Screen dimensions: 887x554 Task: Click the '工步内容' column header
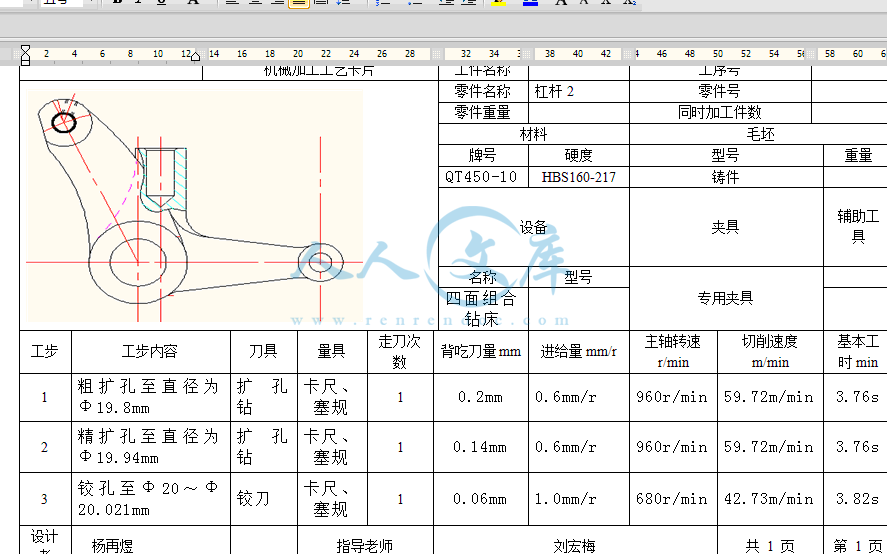click(150, 351)
